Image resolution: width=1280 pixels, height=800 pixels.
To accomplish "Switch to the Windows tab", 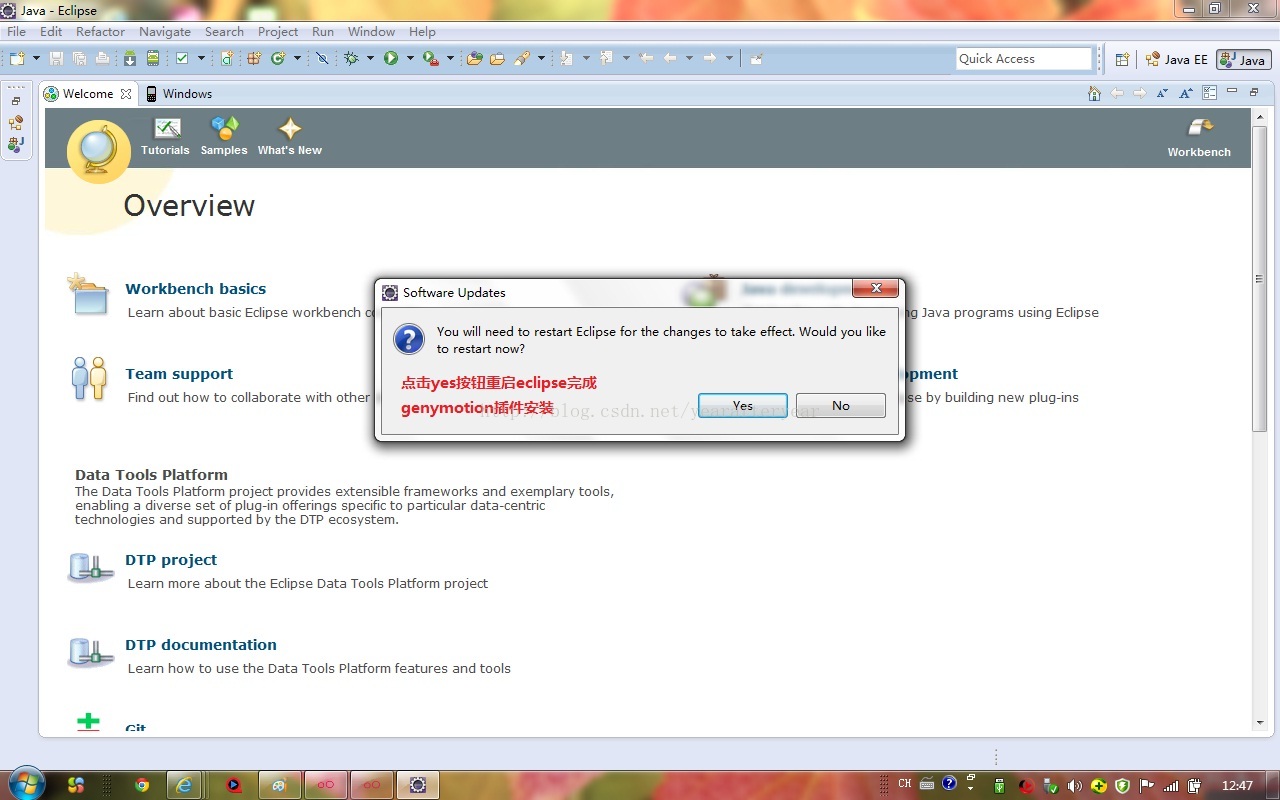I will (x=179, y=93).
